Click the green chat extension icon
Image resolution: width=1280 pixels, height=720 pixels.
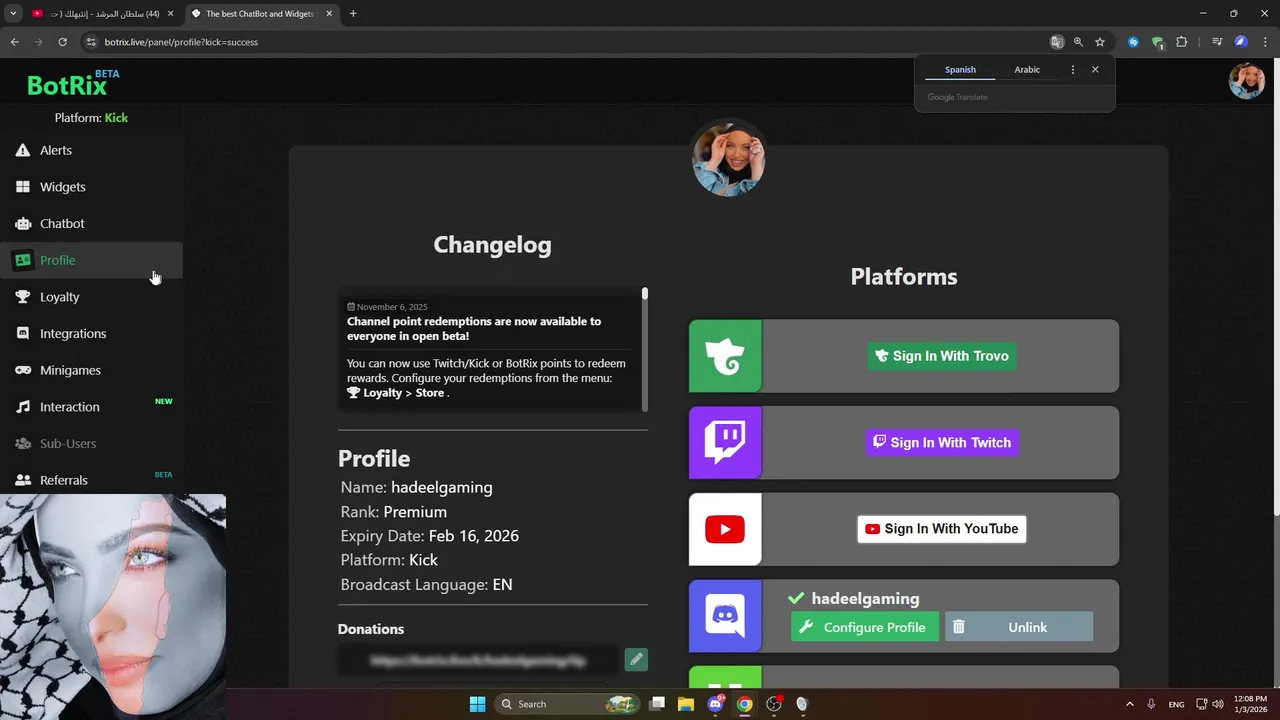click(x=1158, y=42)
